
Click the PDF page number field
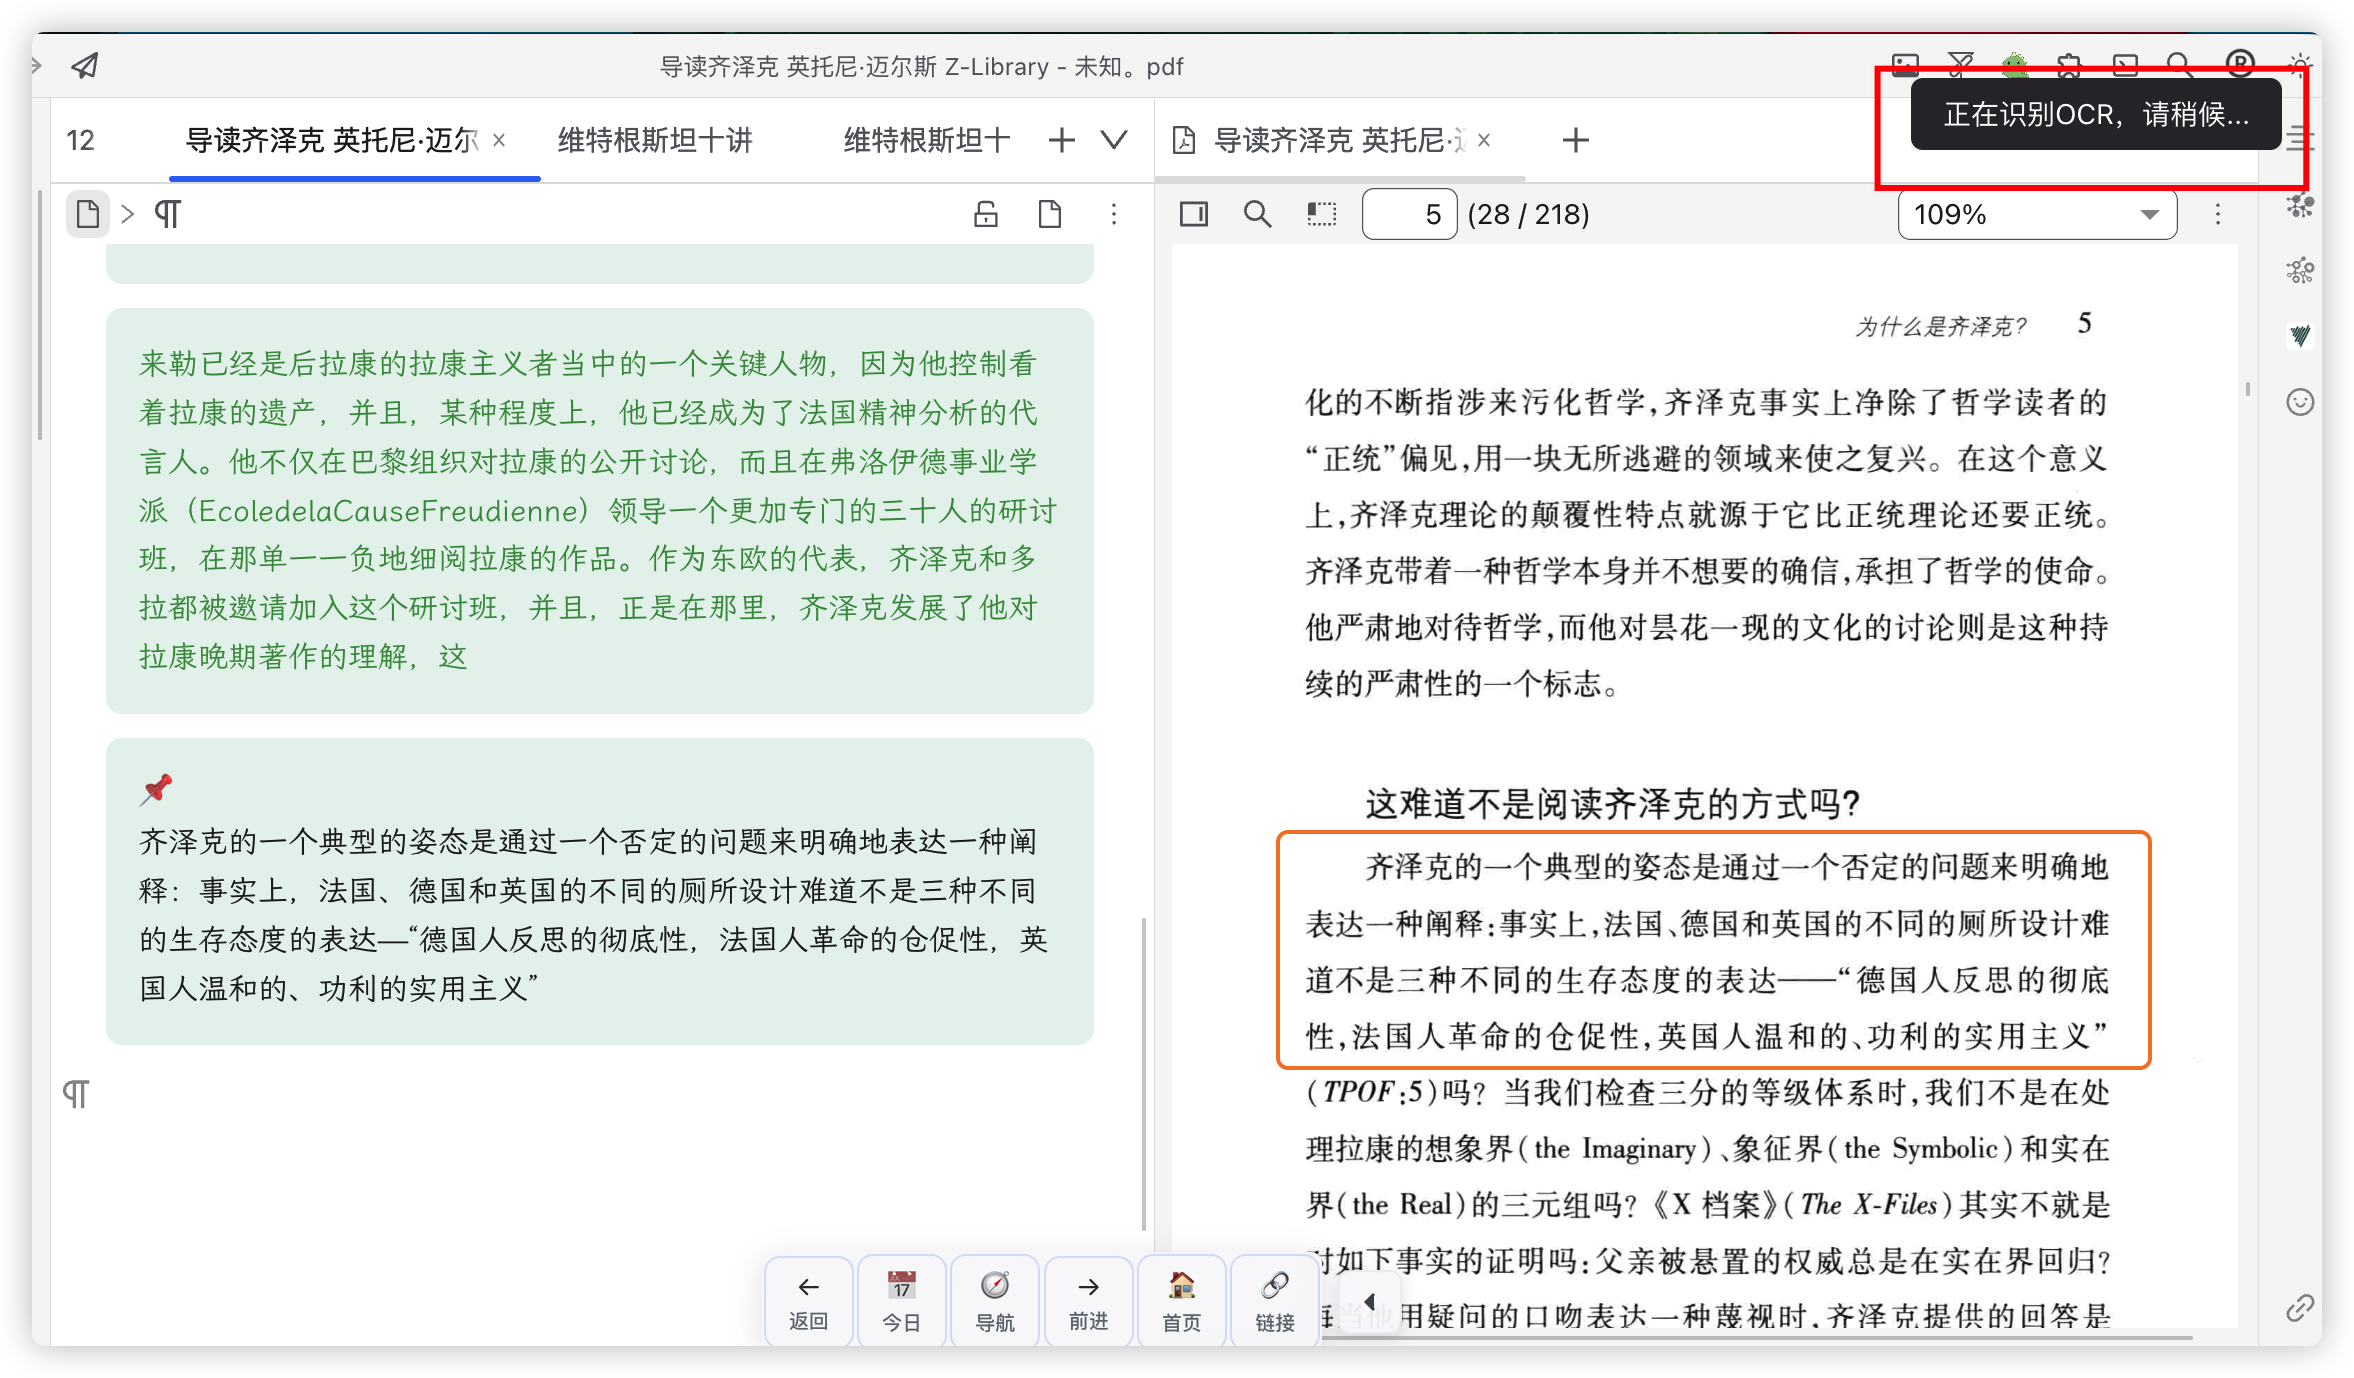click(x=1408, y=214)
